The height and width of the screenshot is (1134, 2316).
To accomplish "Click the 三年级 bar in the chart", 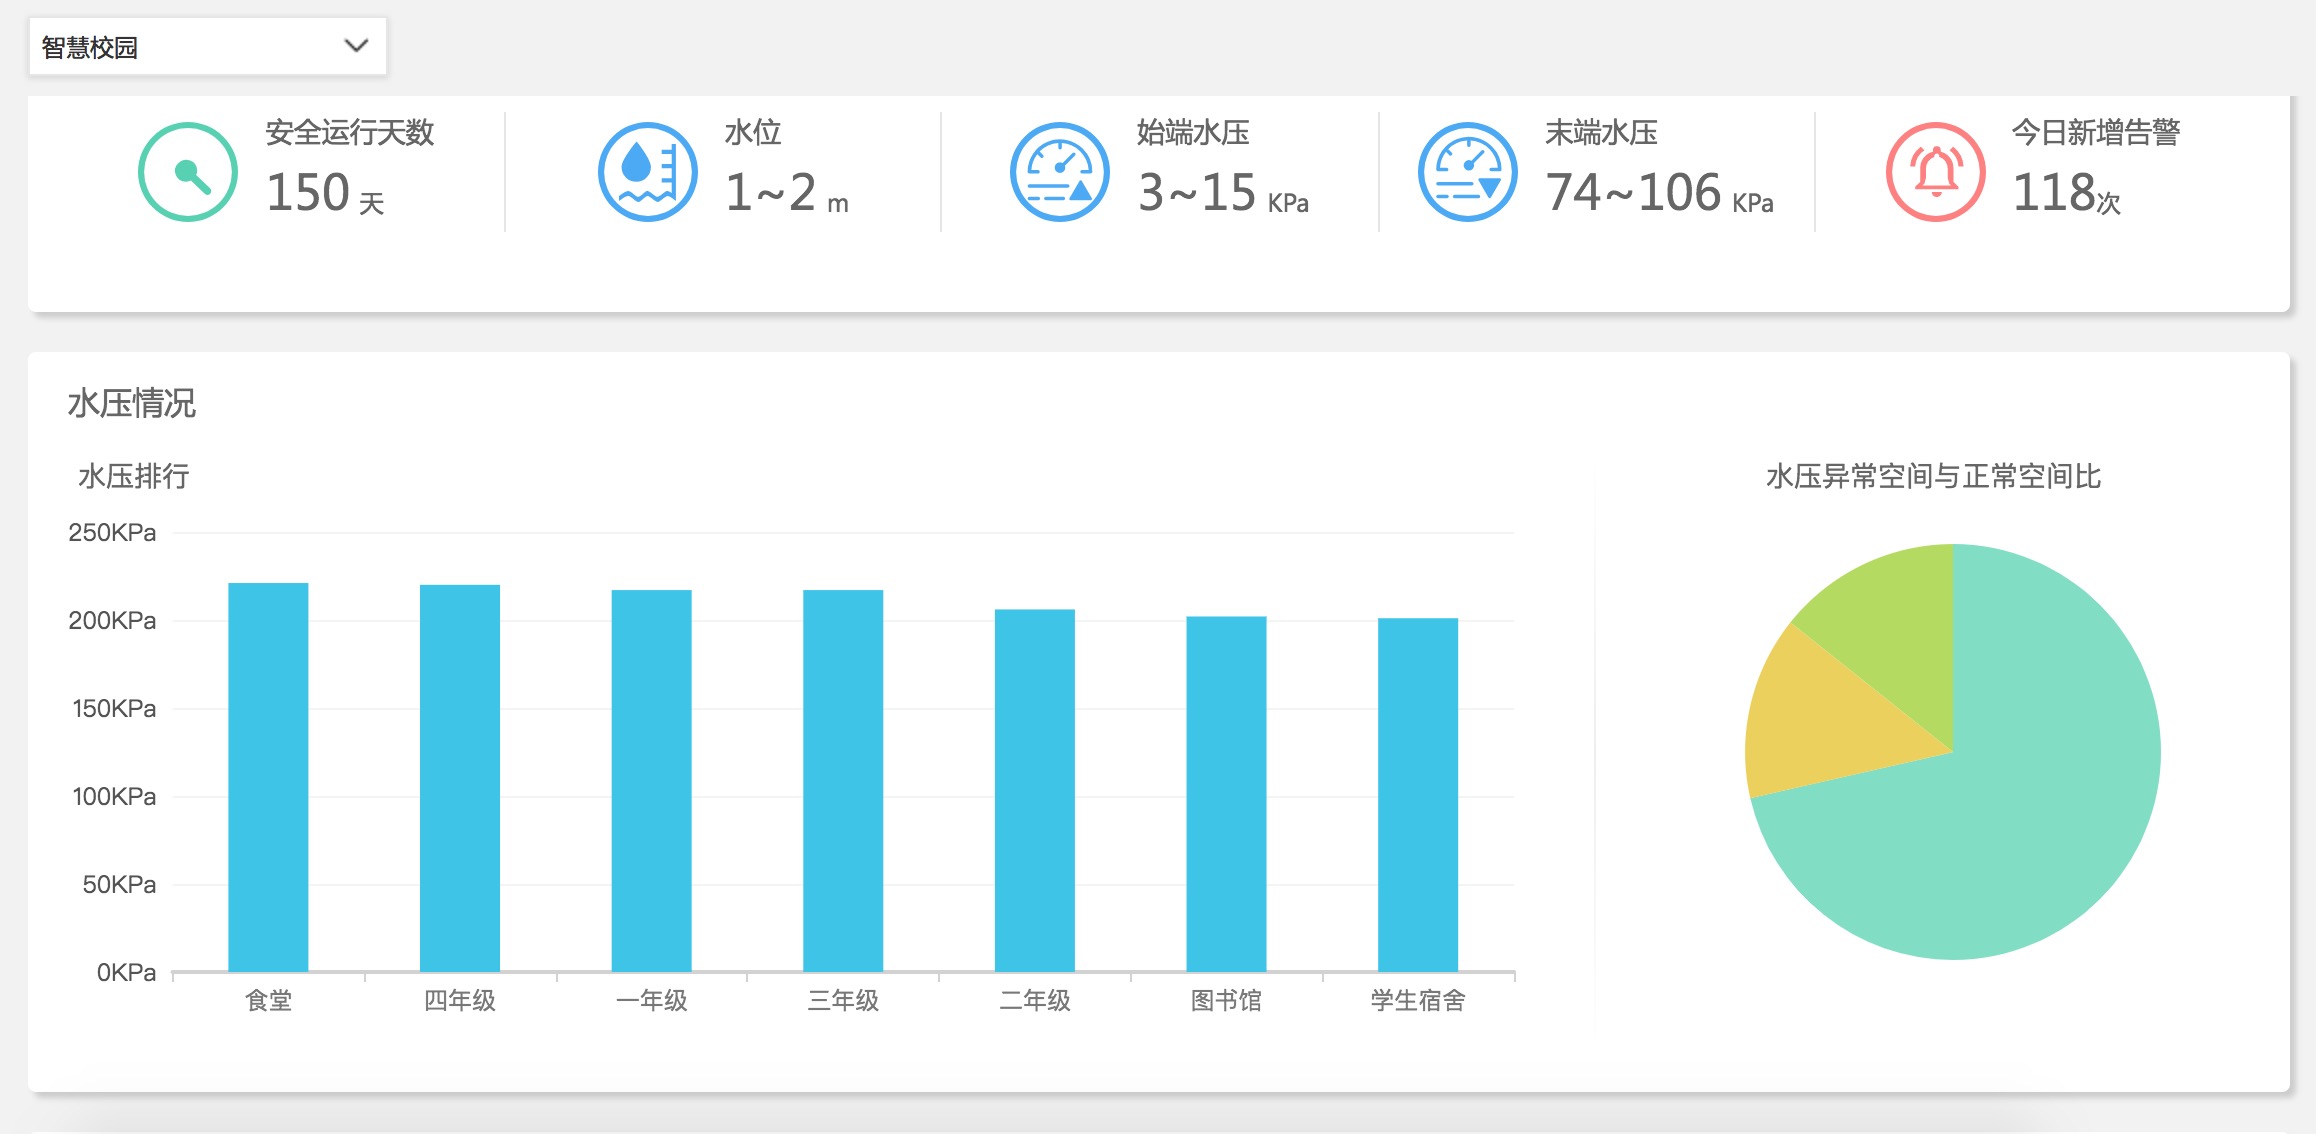I will click(x=843, y=781).
